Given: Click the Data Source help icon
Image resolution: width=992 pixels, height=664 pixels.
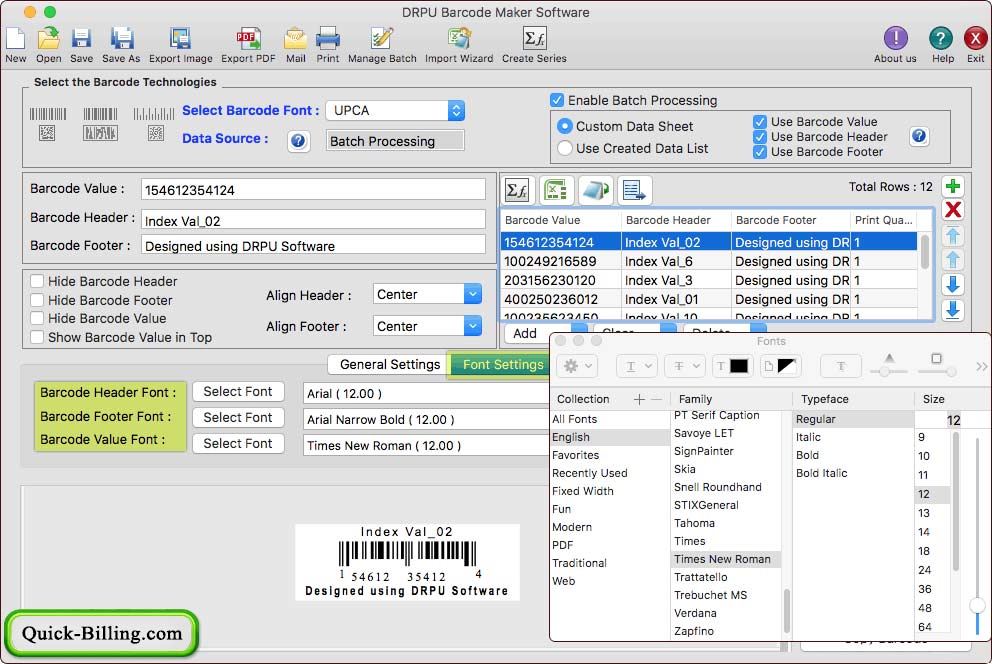Looking at the screenshot, I should tap(298, 140).
